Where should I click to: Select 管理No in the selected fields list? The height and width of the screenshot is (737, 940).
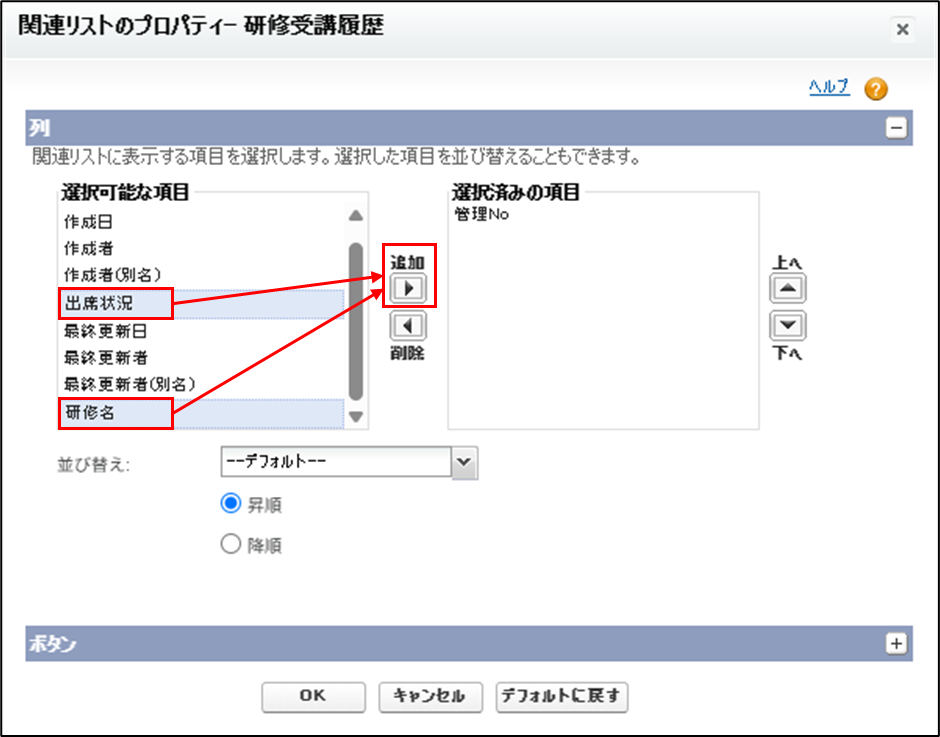(x=482, y=214)
